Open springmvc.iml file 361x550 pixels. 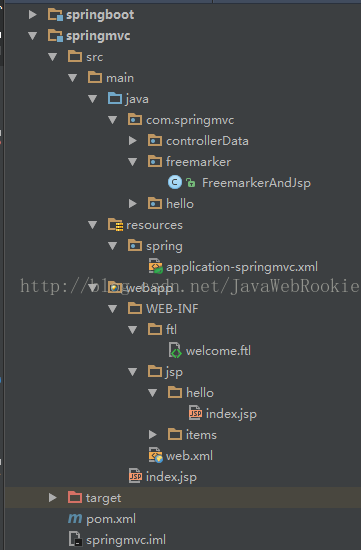(x=126, y=540)
